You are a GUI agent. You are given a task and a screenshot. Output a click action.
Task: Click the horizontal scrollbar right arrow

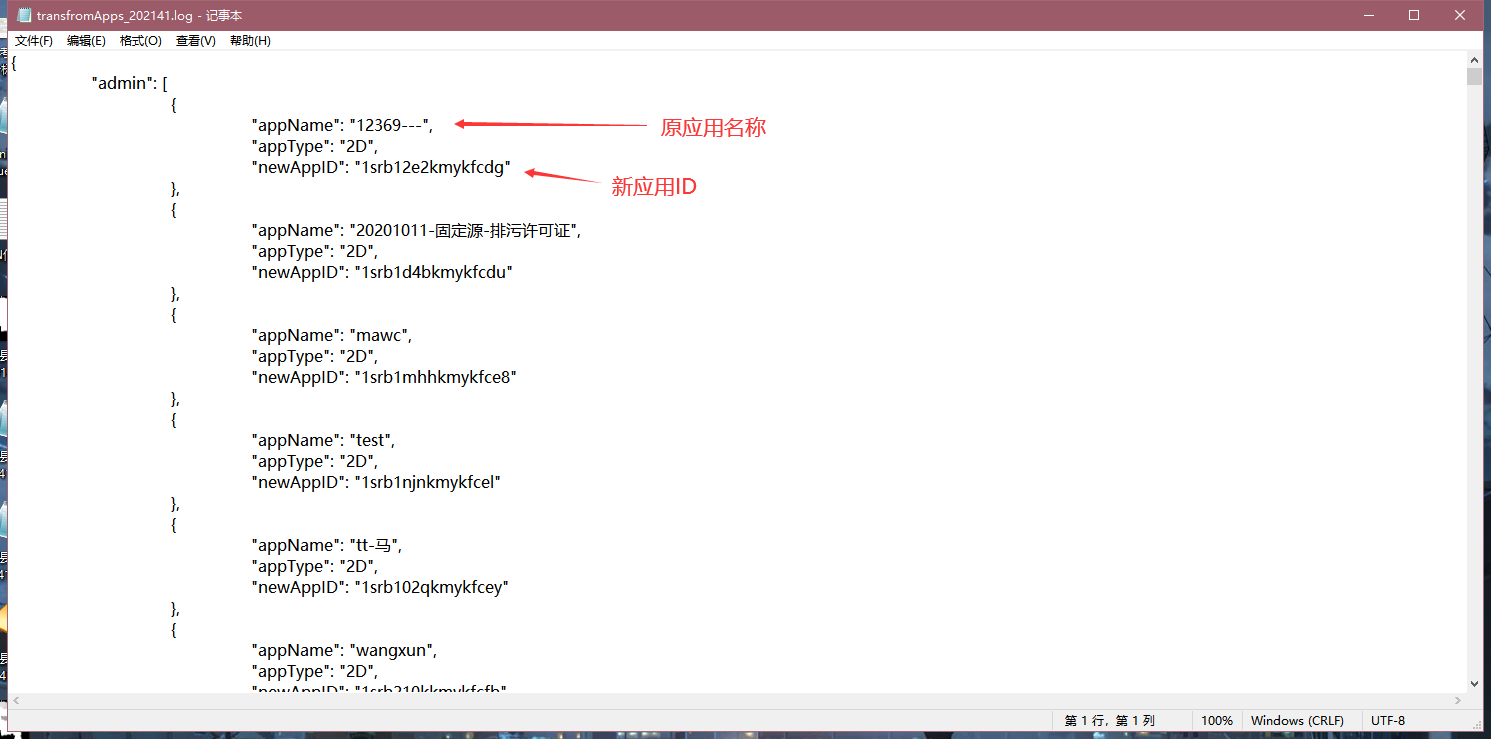click(1457, 701)
